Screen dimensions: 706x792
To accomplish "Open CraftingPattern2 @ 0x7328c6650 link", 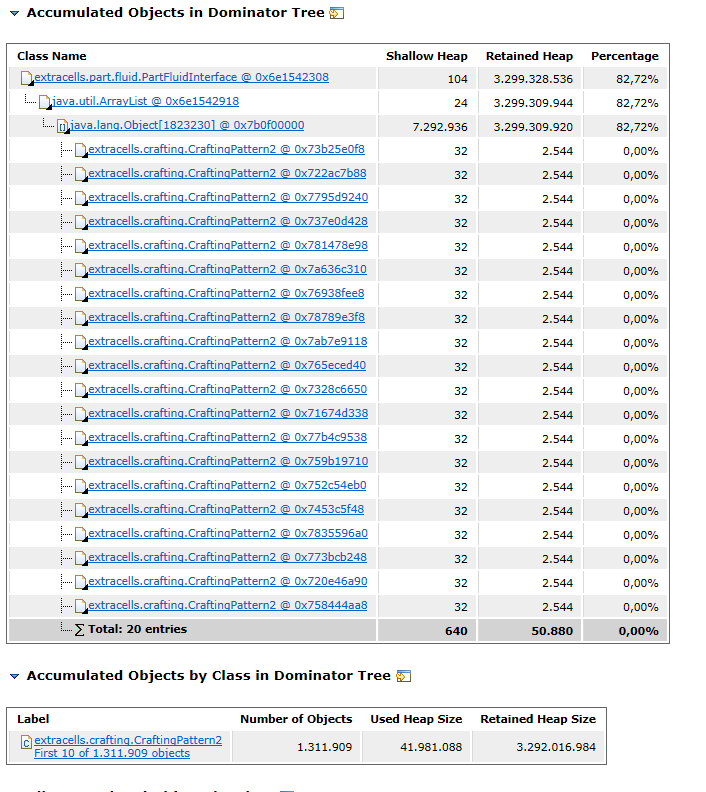I will [x=228, y=389].
